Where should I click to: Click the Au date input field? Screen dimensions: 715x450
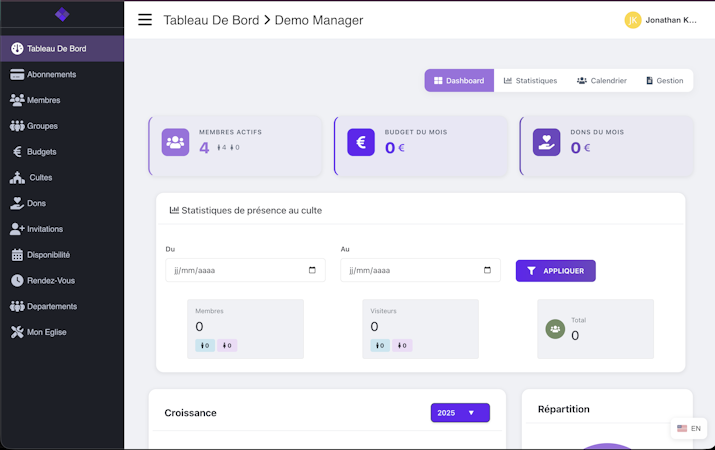[420, 270]
